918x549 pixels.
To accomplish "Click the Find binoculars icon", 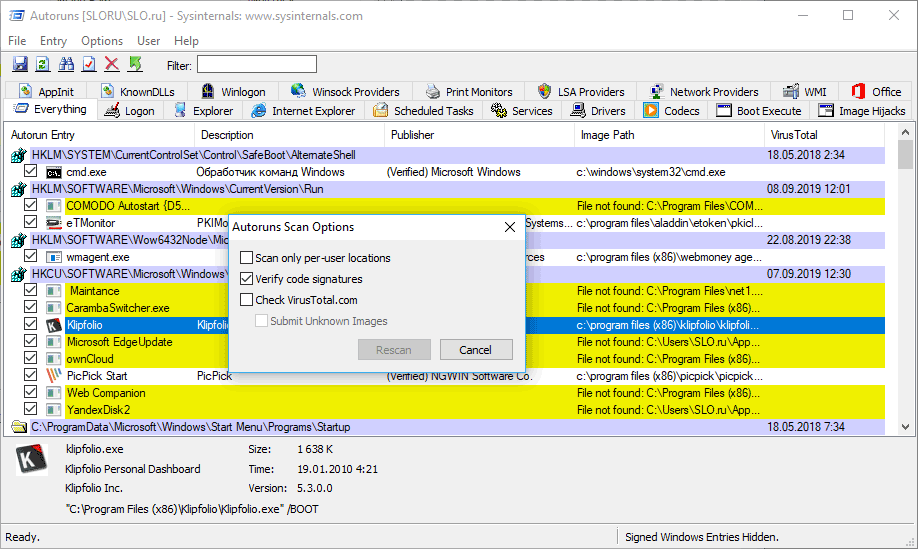I will tap(66, 64).
